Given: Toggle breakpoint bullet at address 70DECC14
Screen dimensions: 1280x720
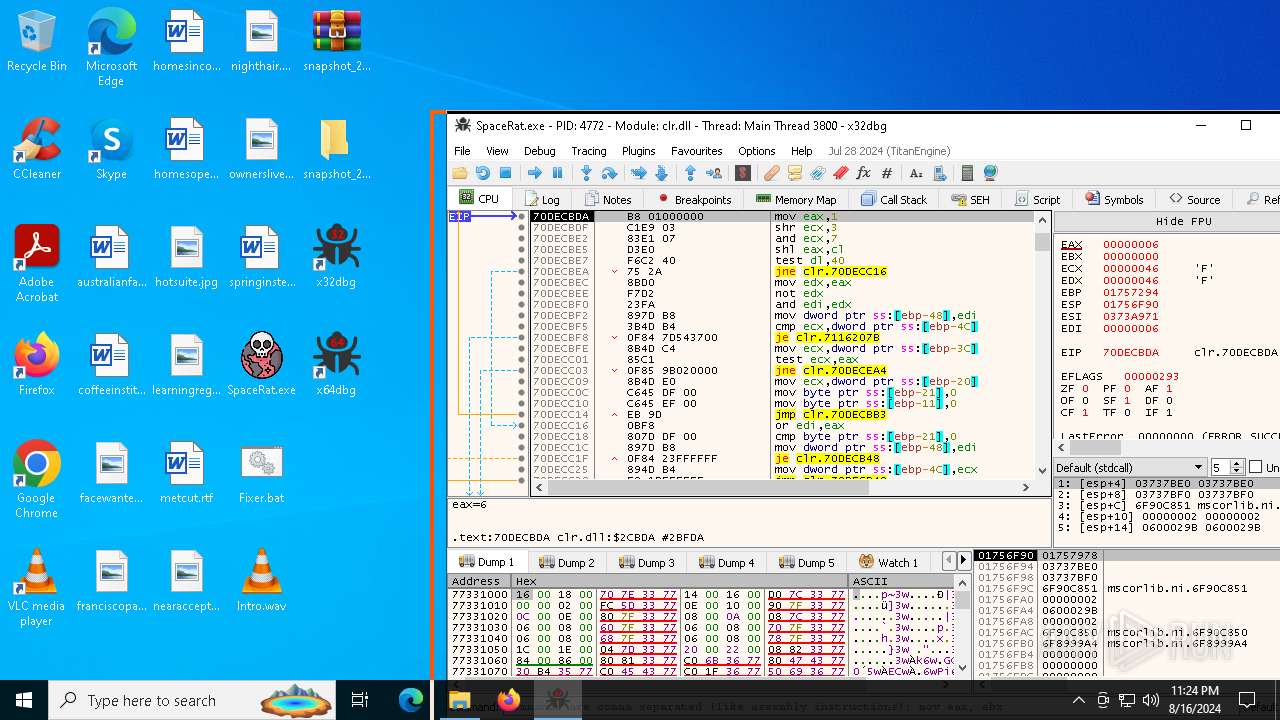Looking at the screenshot, I should (x=521, y=415).
